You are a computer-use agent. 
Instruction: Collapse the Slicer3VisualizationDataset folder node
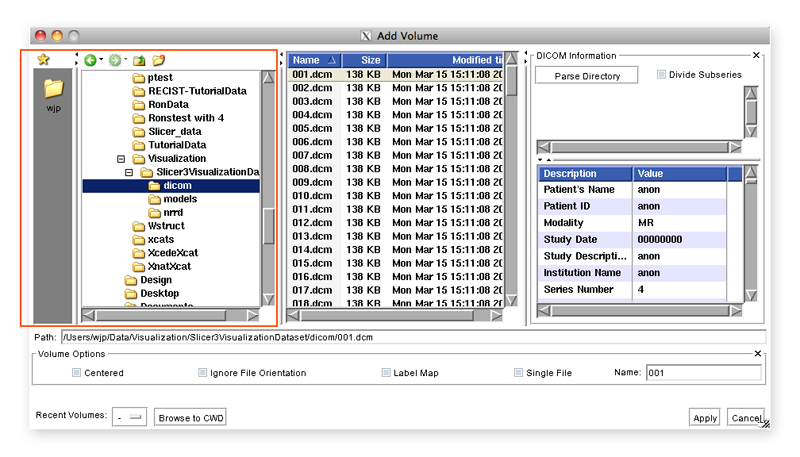[132, 172]
